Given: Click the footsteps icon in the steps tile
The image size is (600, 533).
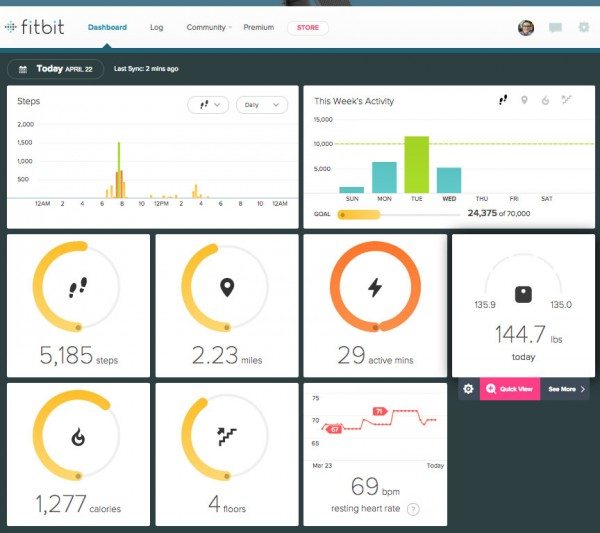Looking at the screenshot, I should [78, 287].
